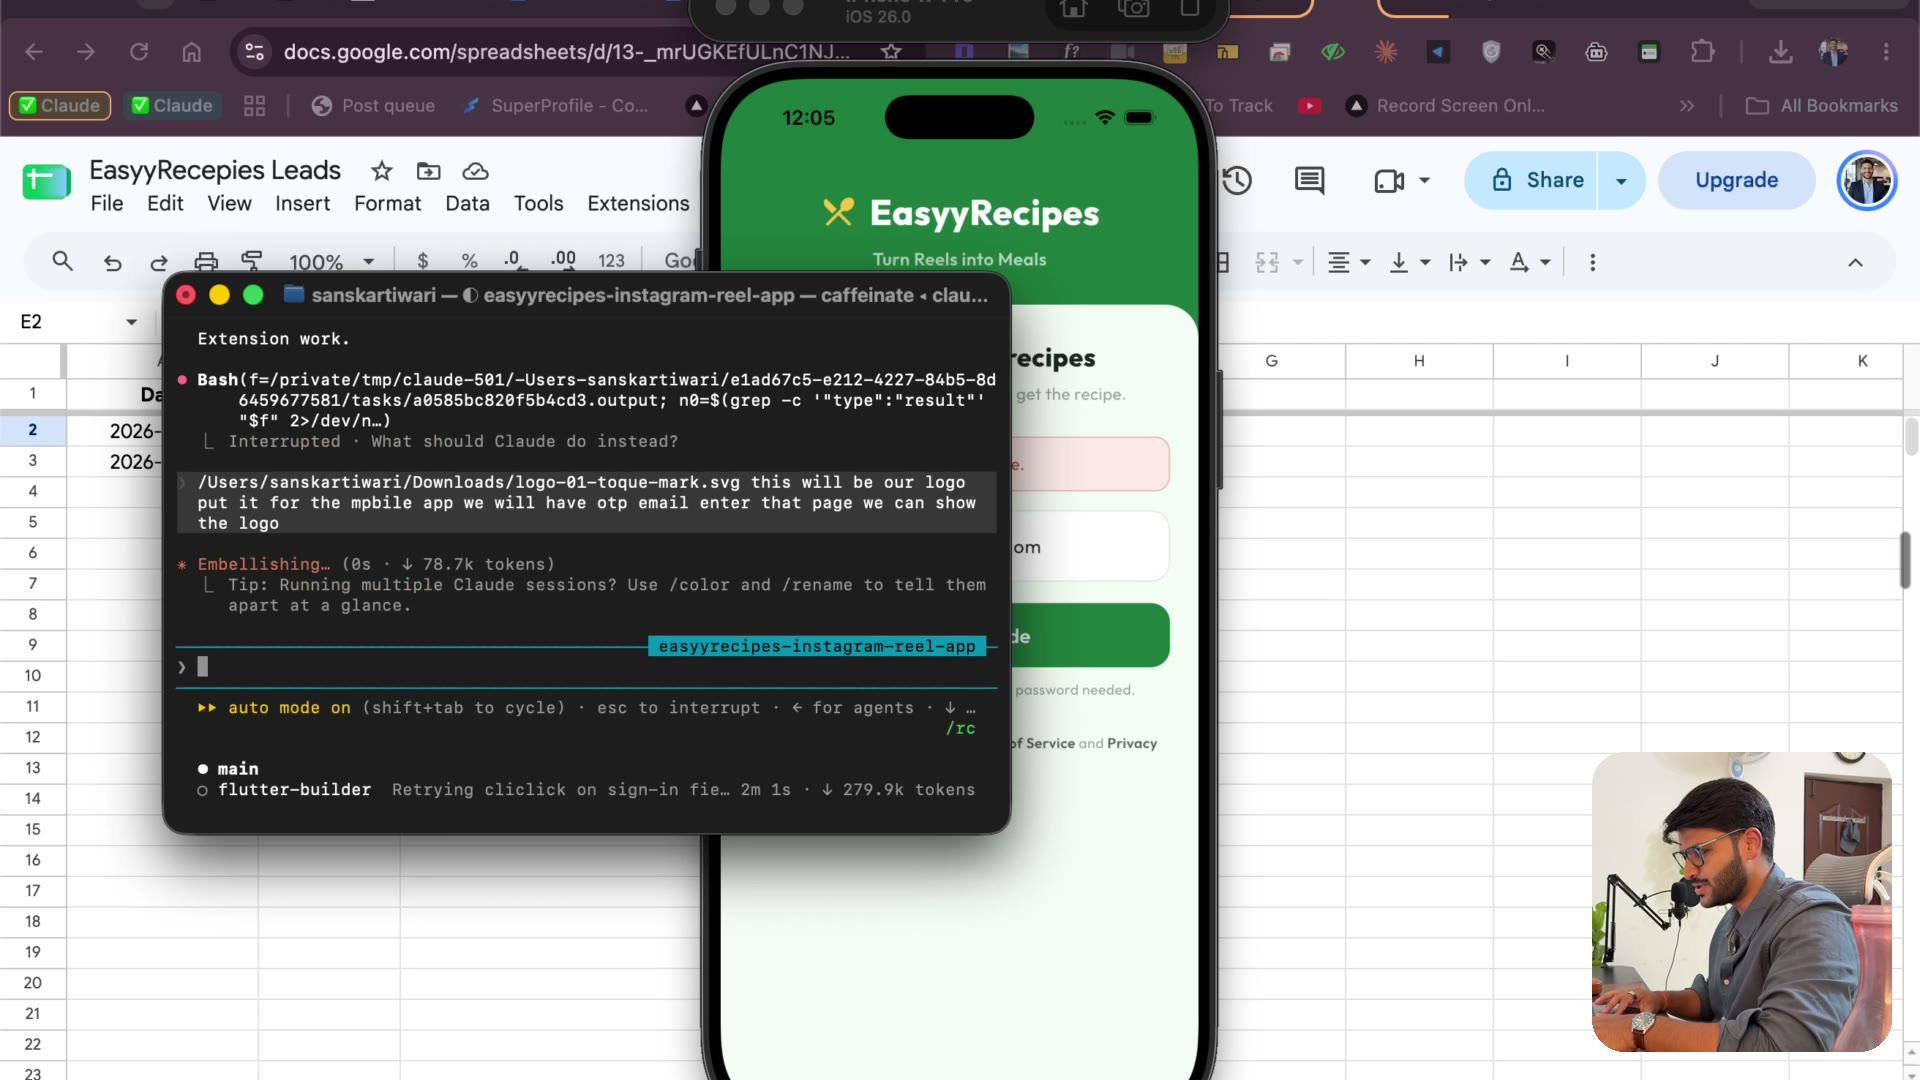This screenshot has width=1920, height=1080.
Task: Select column H header
Action: point(1419,361)
